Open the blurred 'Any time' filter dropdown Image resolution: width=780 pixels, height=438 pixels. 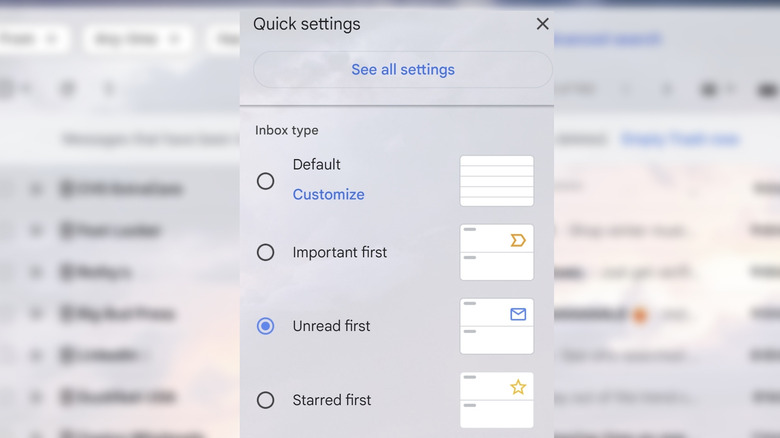click(138, 40)
